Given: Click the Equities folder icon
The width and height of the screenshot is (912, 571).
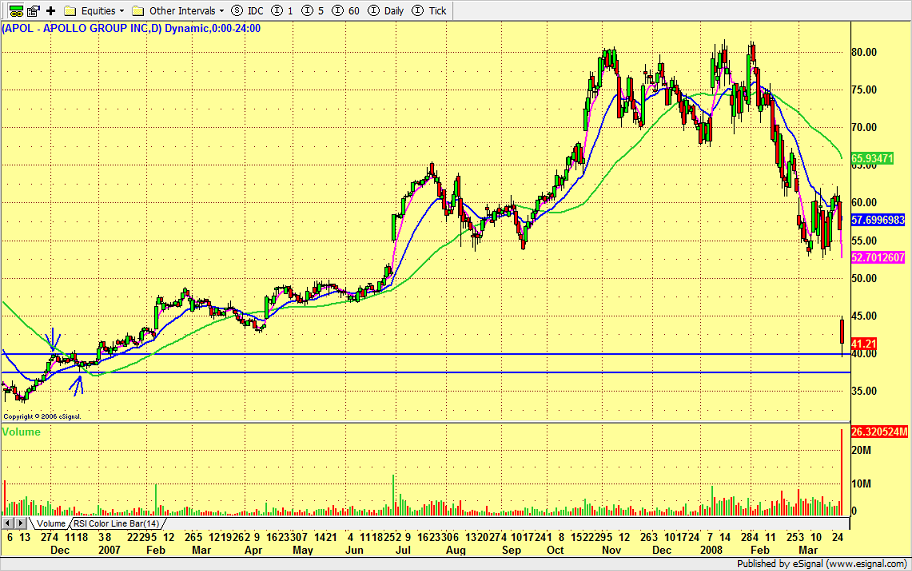Looking at the screenshot, I should (70, 10).
